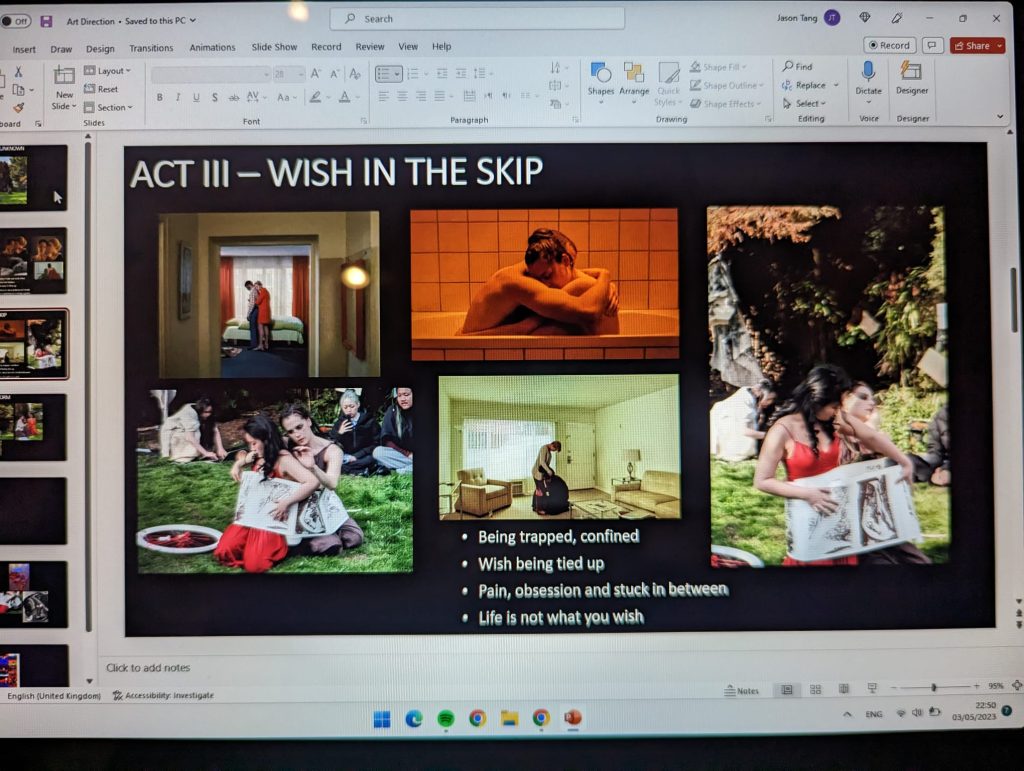Click the Designer icon

912,71
